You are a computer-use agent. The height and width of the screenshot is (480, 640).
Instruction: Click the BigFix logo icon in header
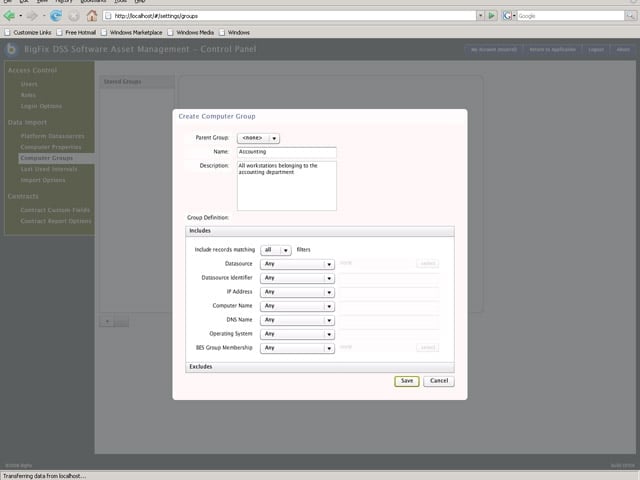tap(11, 49)
